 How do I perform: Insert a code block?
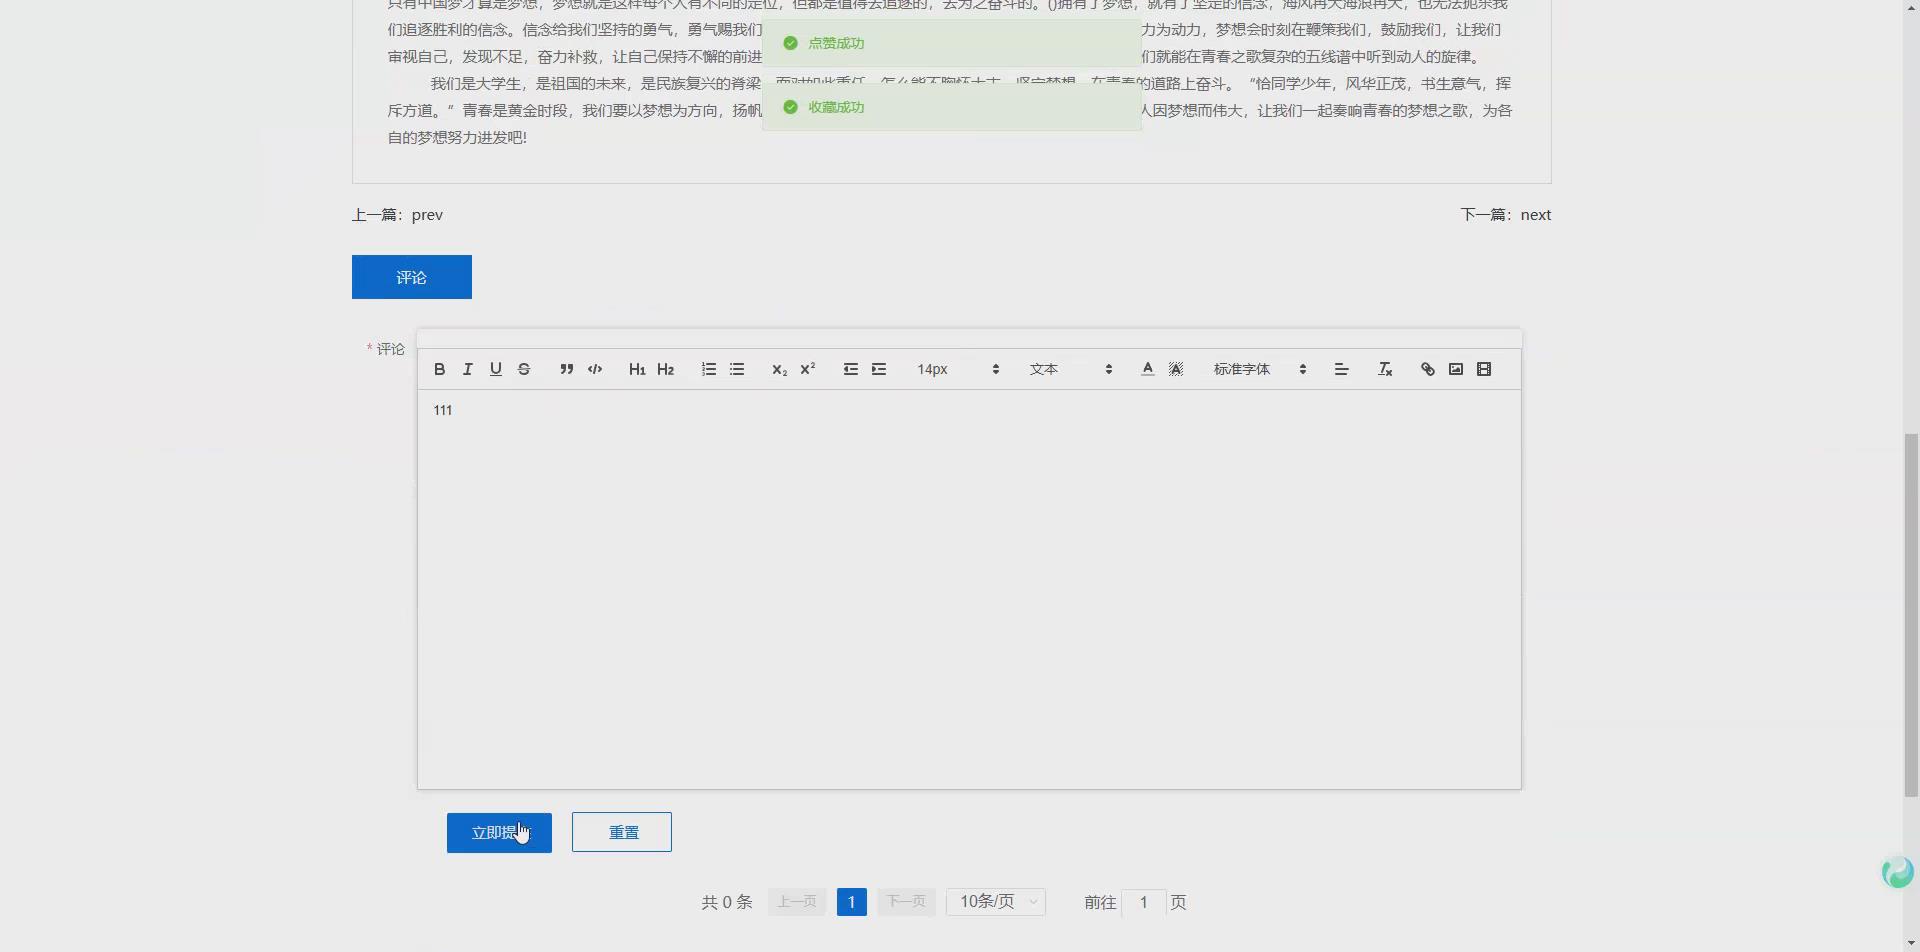[594, 369]
